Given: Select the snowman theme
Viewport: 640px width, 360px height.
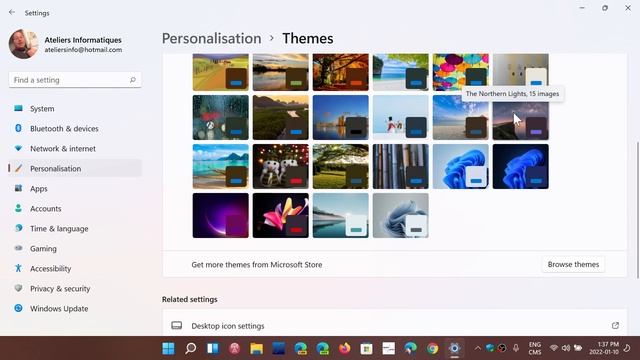Looking at the screenshot, I should click(400, 118).
